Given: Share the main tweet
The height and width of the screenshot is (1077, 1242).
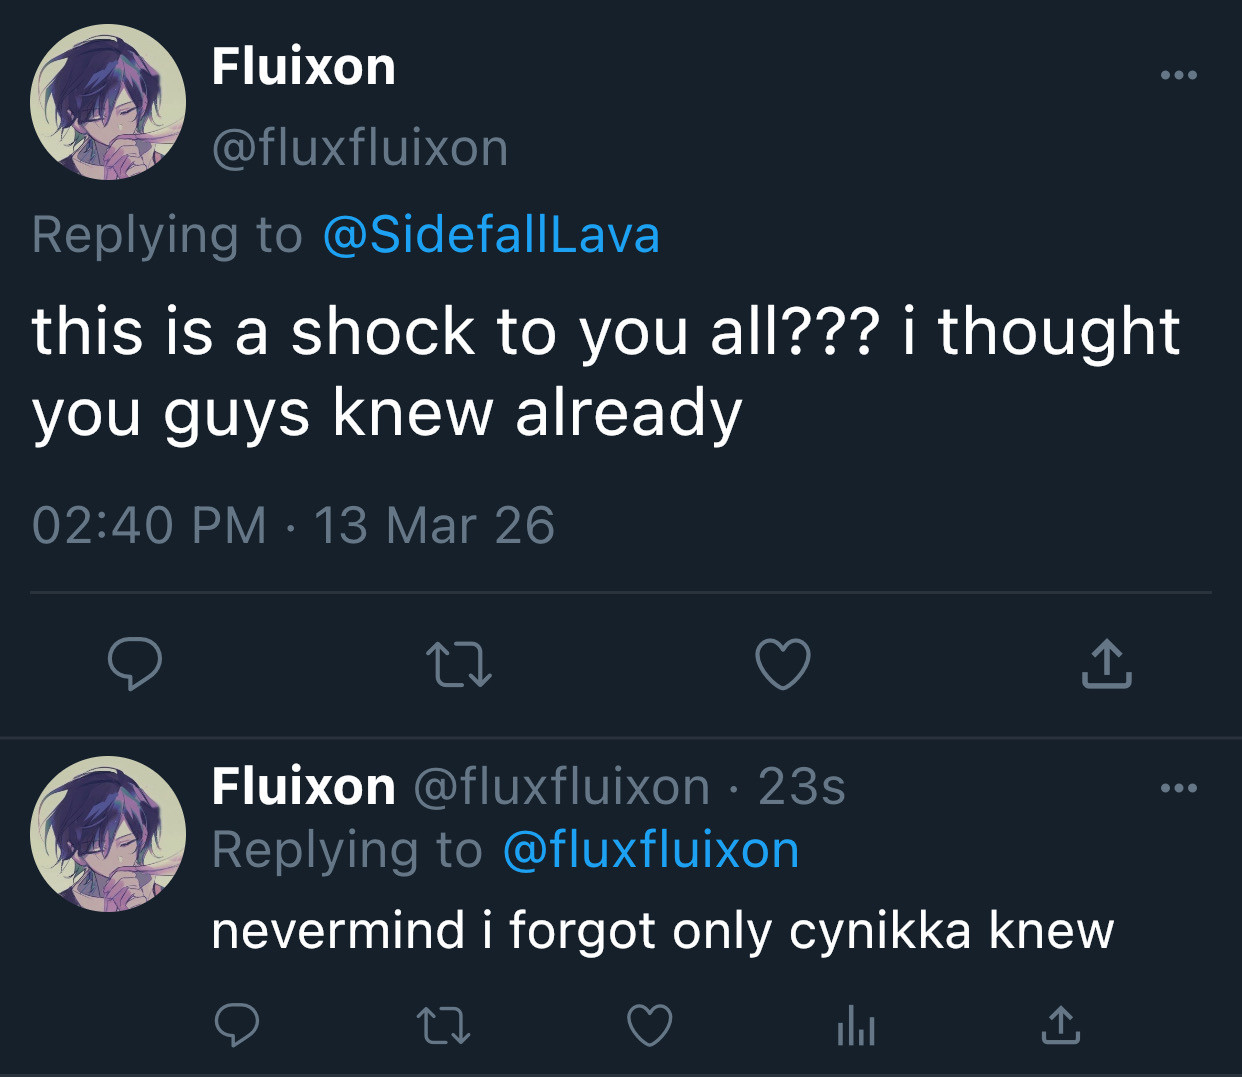Looking at the screenshot, I should (x=1106, y=664).
